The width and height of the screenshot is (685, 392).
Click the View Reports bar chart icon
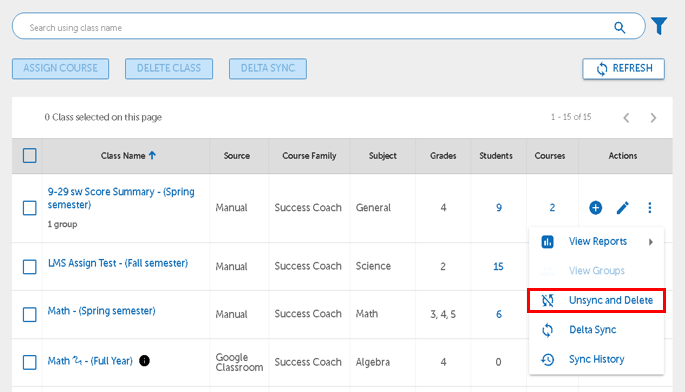click(547, 242)
